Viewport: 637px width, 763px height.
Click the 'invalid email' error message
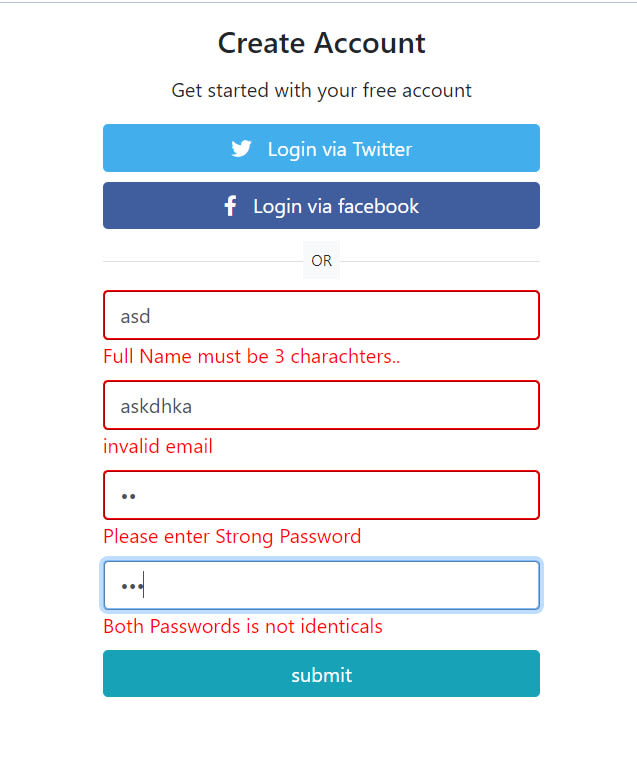click(x=158, y=447)
